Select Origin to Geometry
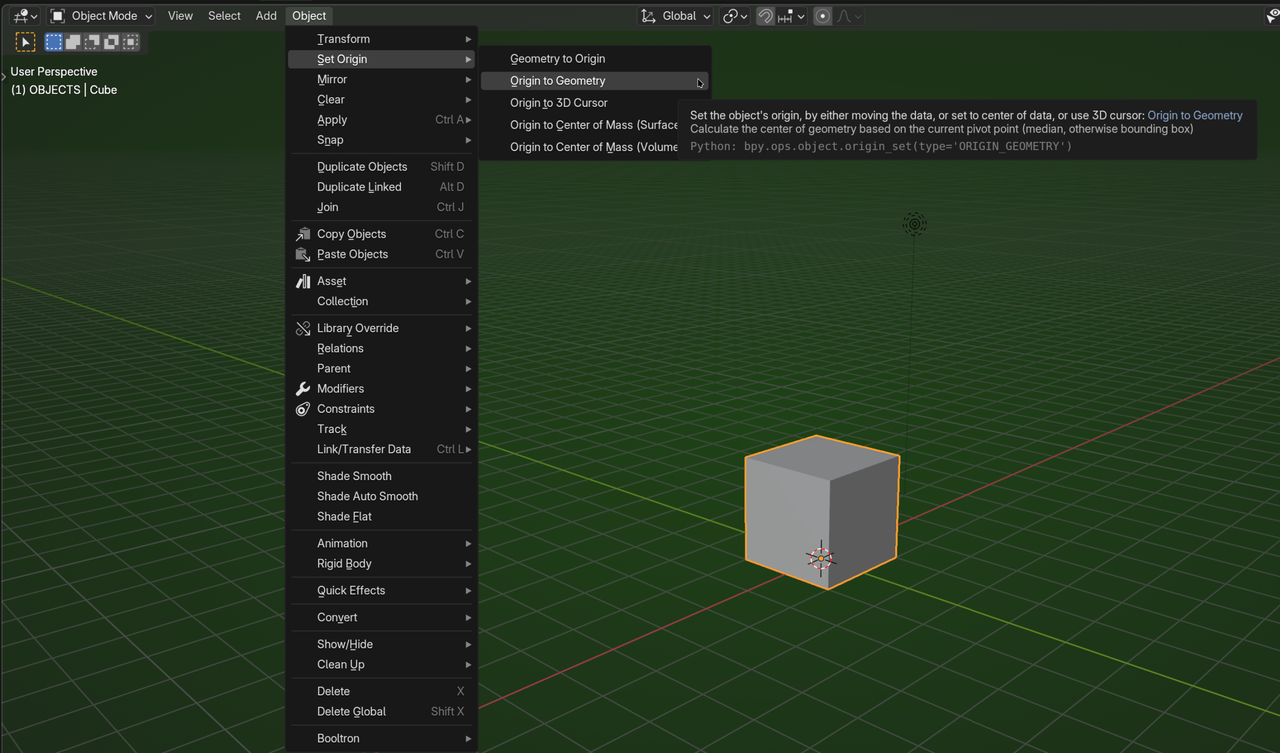 pos(557,81)
